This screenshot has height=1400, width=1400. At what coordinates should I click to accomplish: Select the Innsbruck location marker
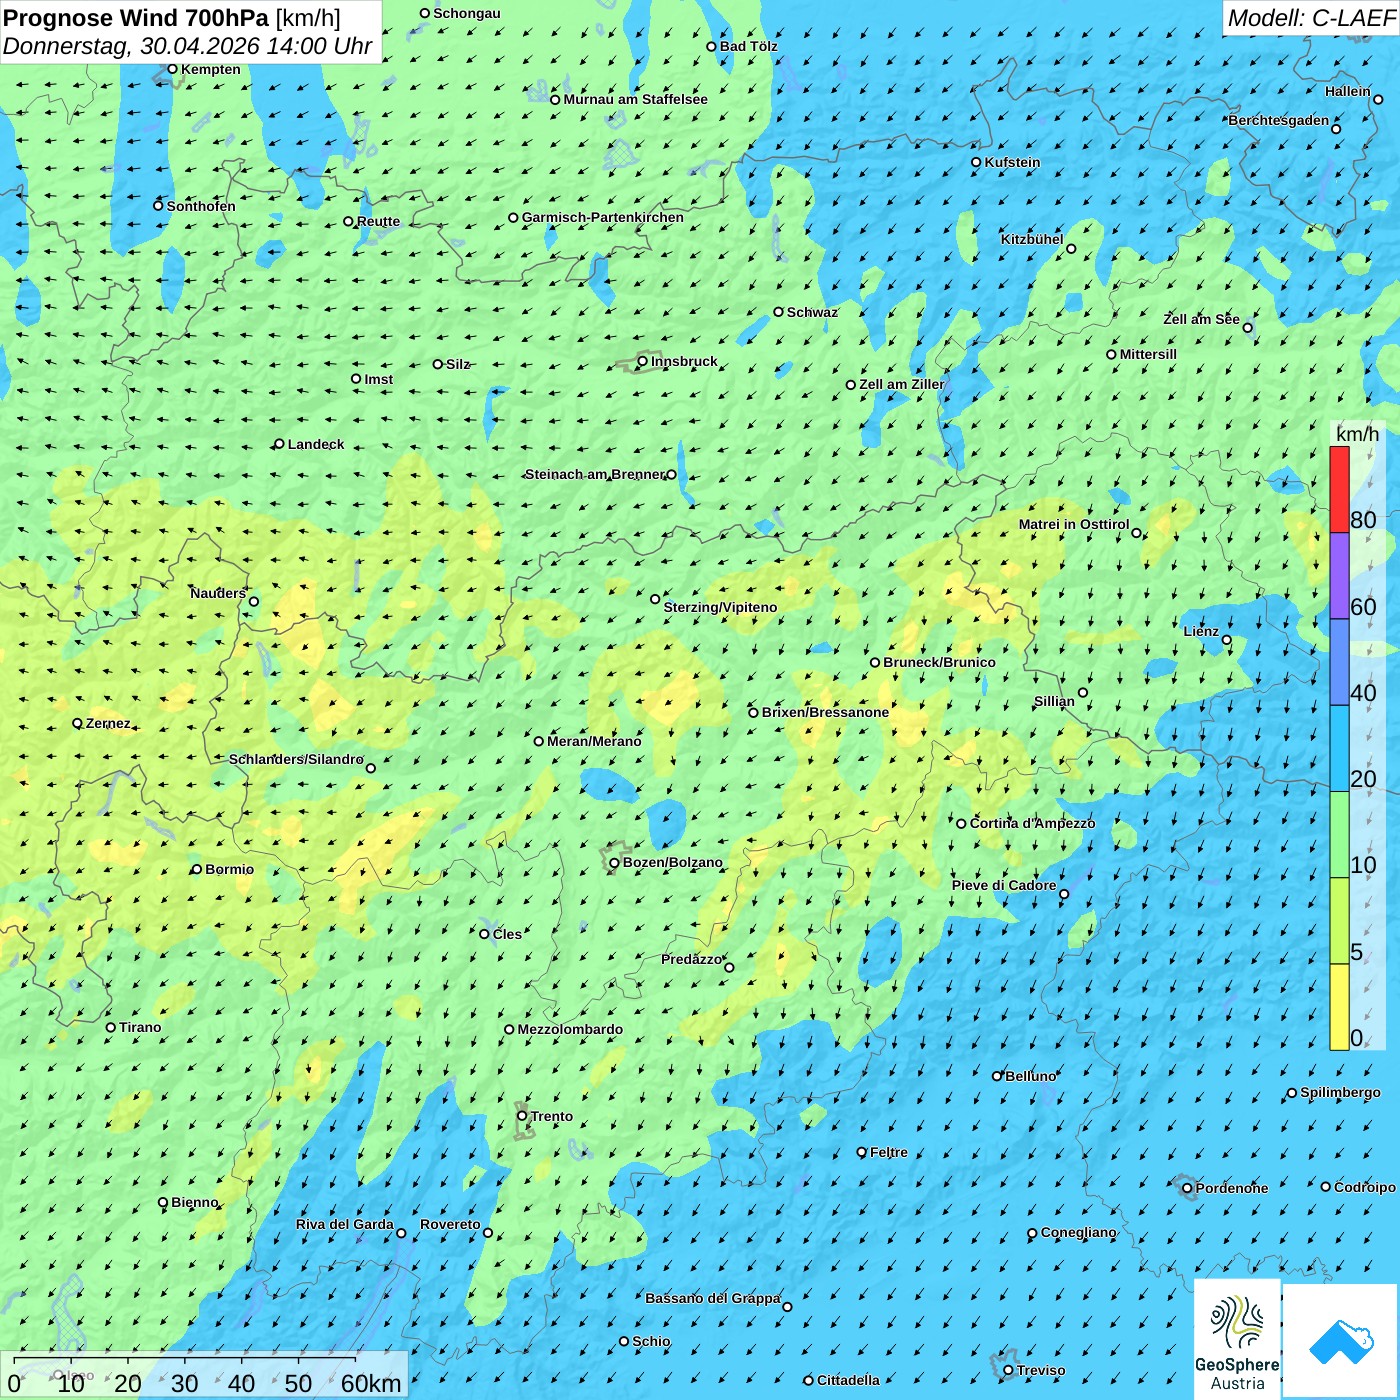(643, 361)
